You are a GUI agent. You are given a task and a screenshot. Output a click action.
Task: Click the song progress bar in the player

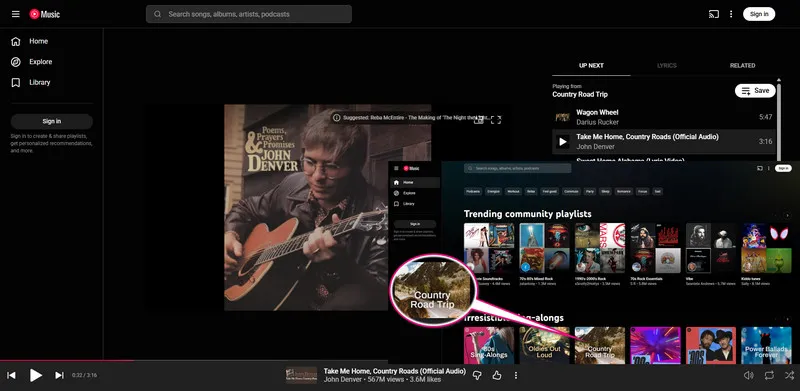point(194,361)
